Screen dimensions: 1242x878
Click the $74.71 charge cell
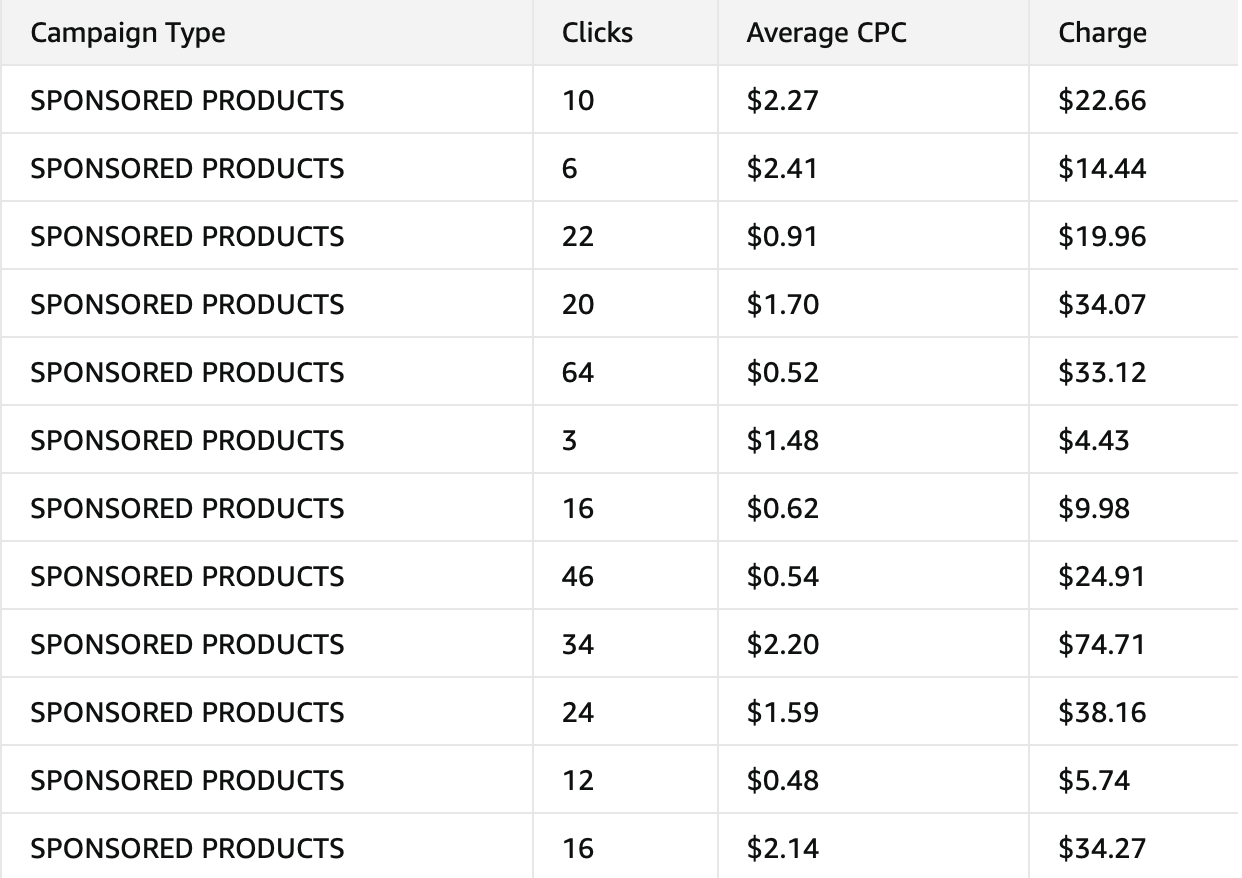1102,645
